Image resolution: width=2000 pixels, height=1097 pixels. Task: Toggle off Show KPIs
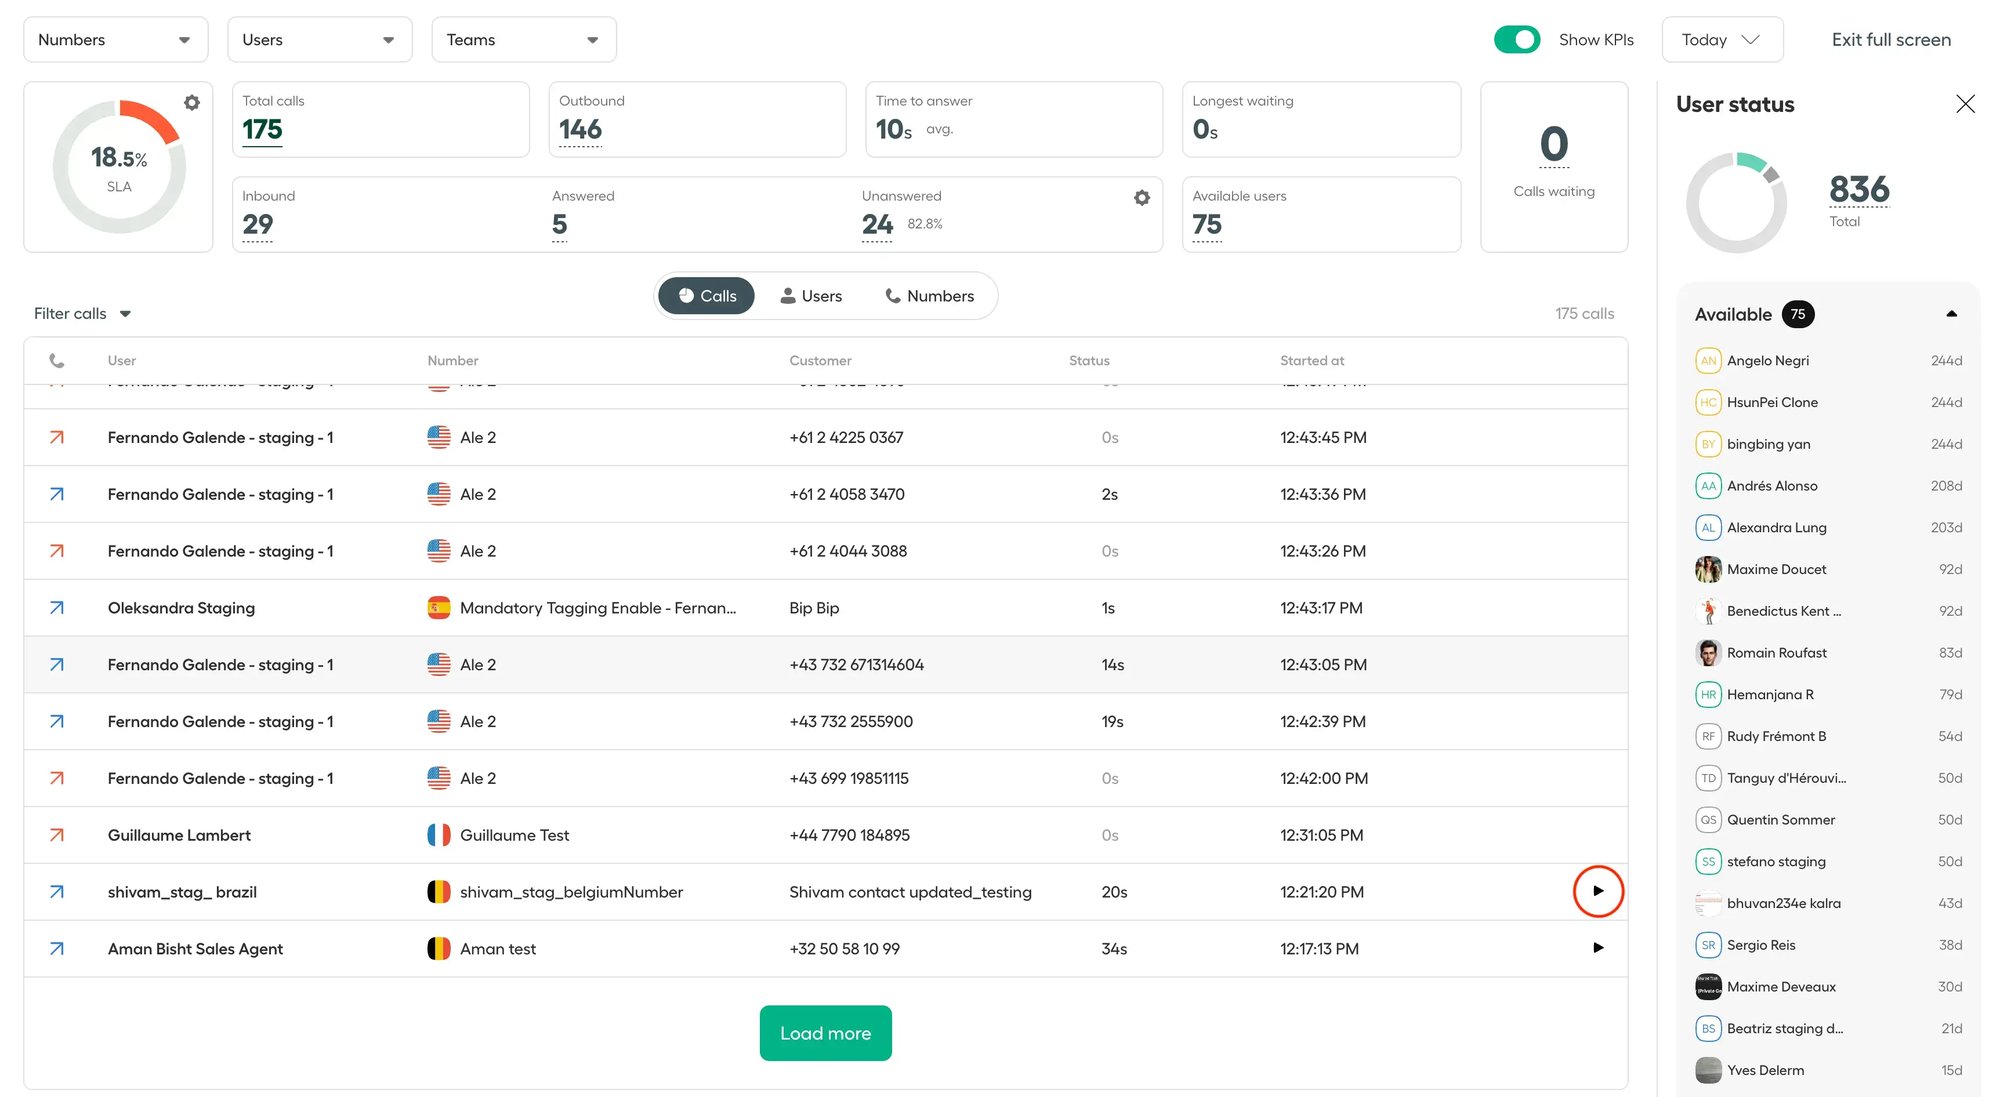click(x=1517, y=39)
